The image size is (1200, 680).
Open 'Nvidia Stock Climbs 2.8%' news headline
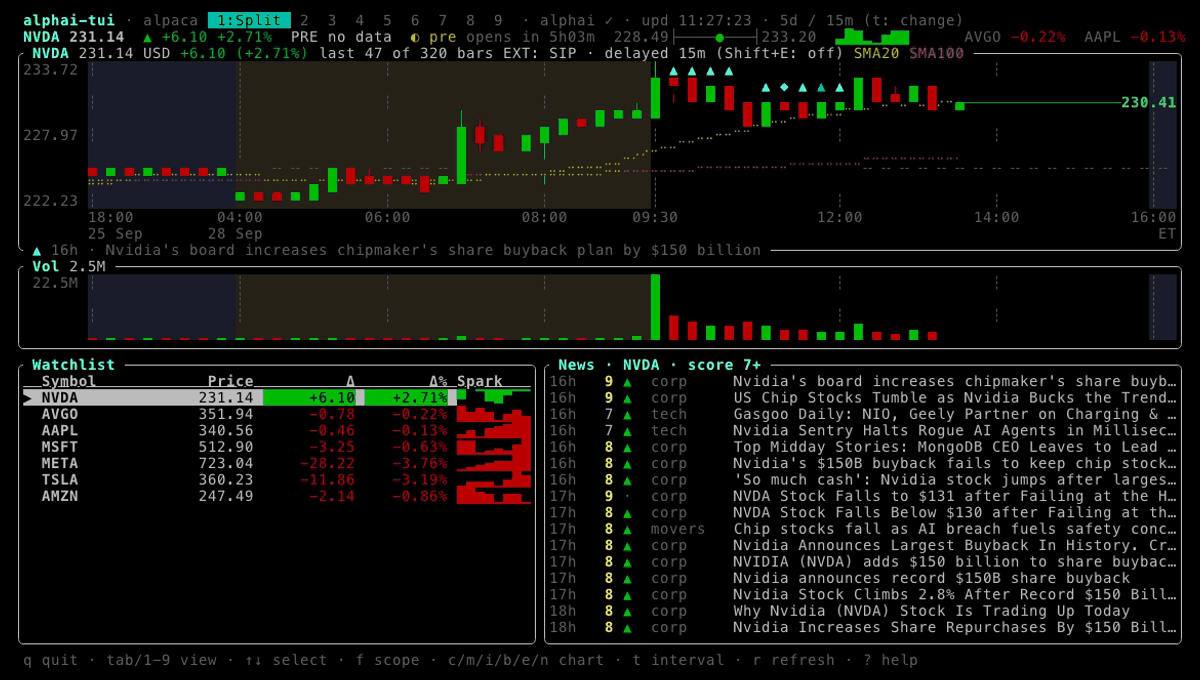[x=955, y=595]
